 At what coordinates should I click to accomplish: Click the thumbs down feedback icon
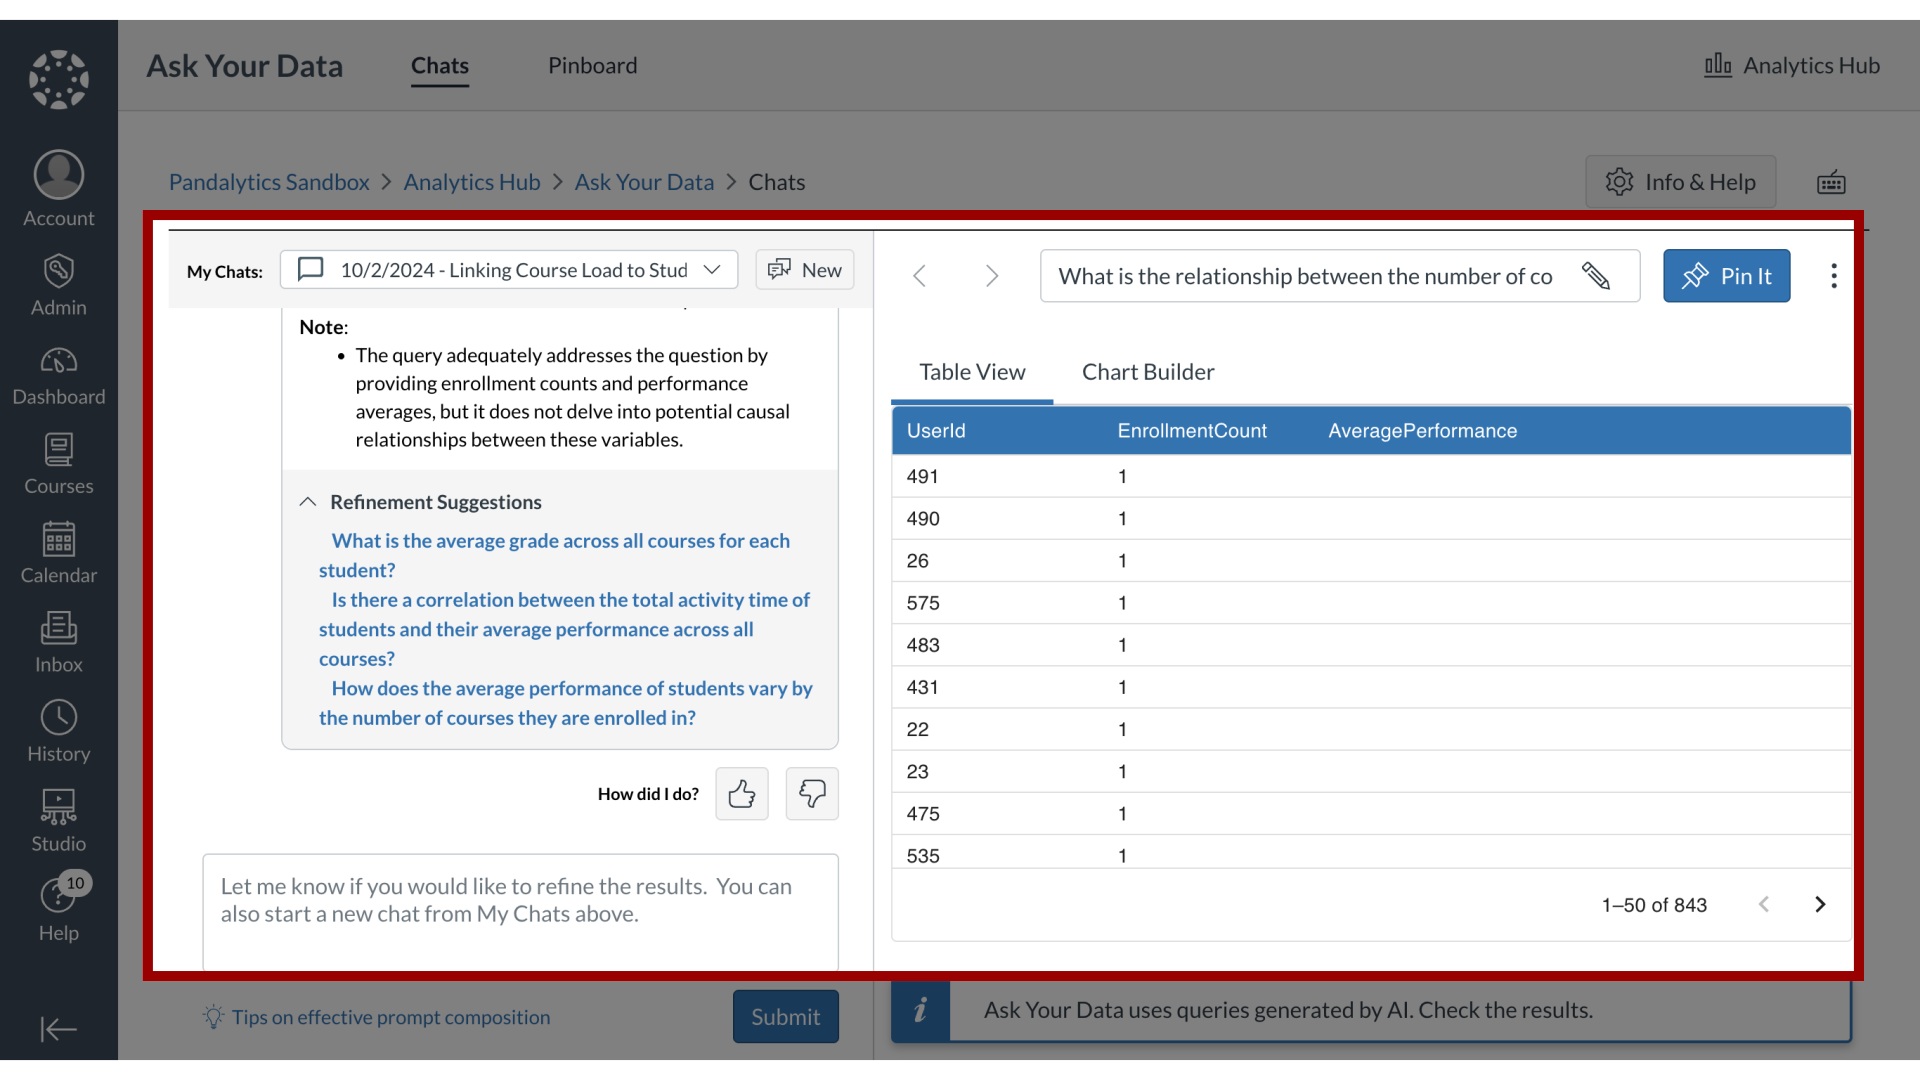tap(810, 793)
